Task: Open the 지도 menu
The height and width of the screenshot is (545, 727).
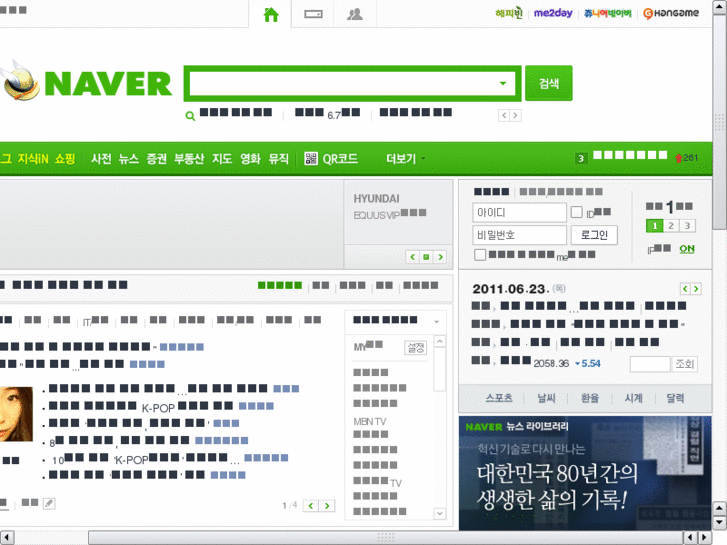Action: coord(222,159)
